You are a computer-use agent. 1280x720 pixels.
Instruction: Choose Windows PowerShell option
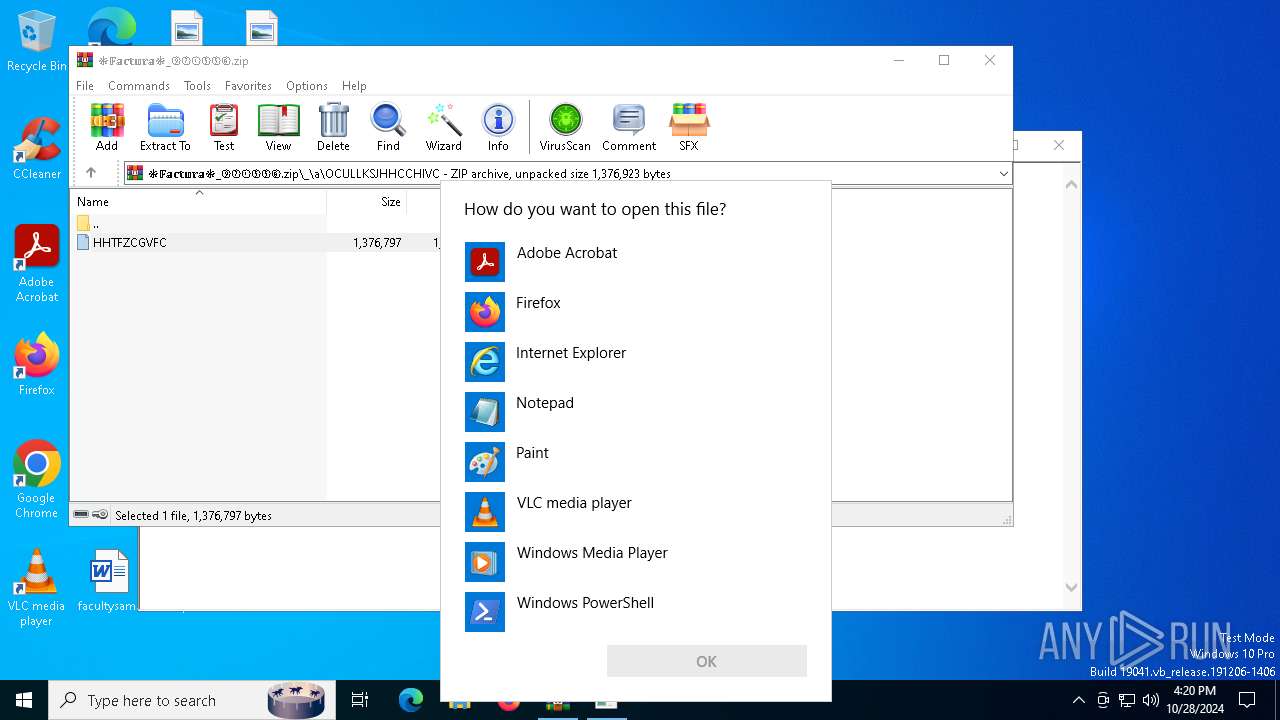tap(636, 612)
